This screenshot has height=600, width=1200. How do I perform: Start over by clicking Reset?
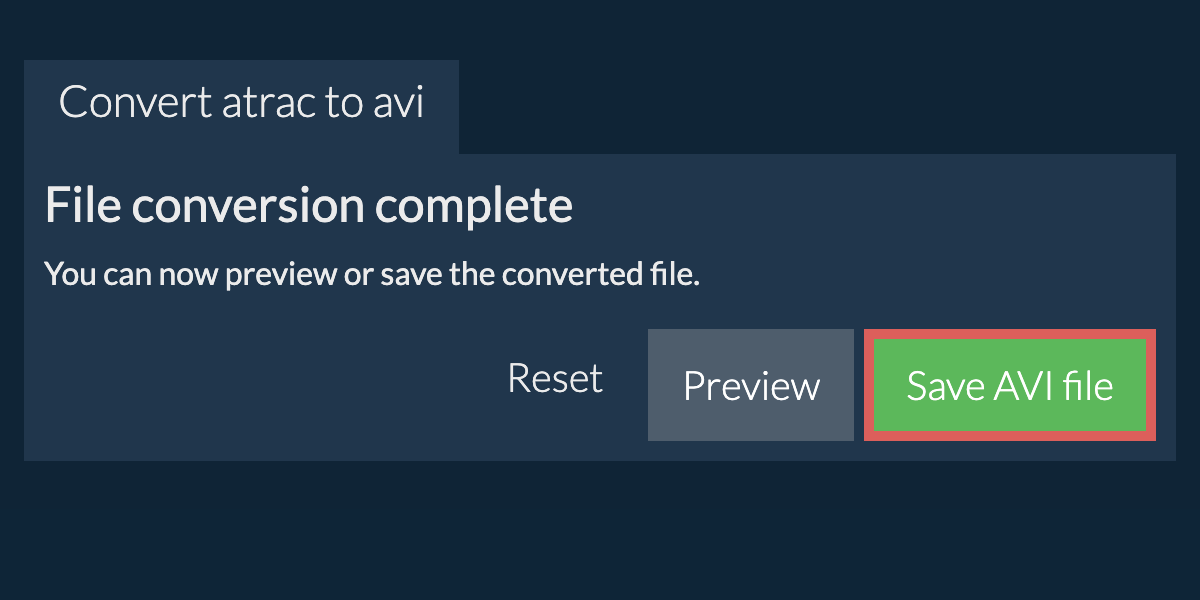pyautogui.click(x=555, y=379)
